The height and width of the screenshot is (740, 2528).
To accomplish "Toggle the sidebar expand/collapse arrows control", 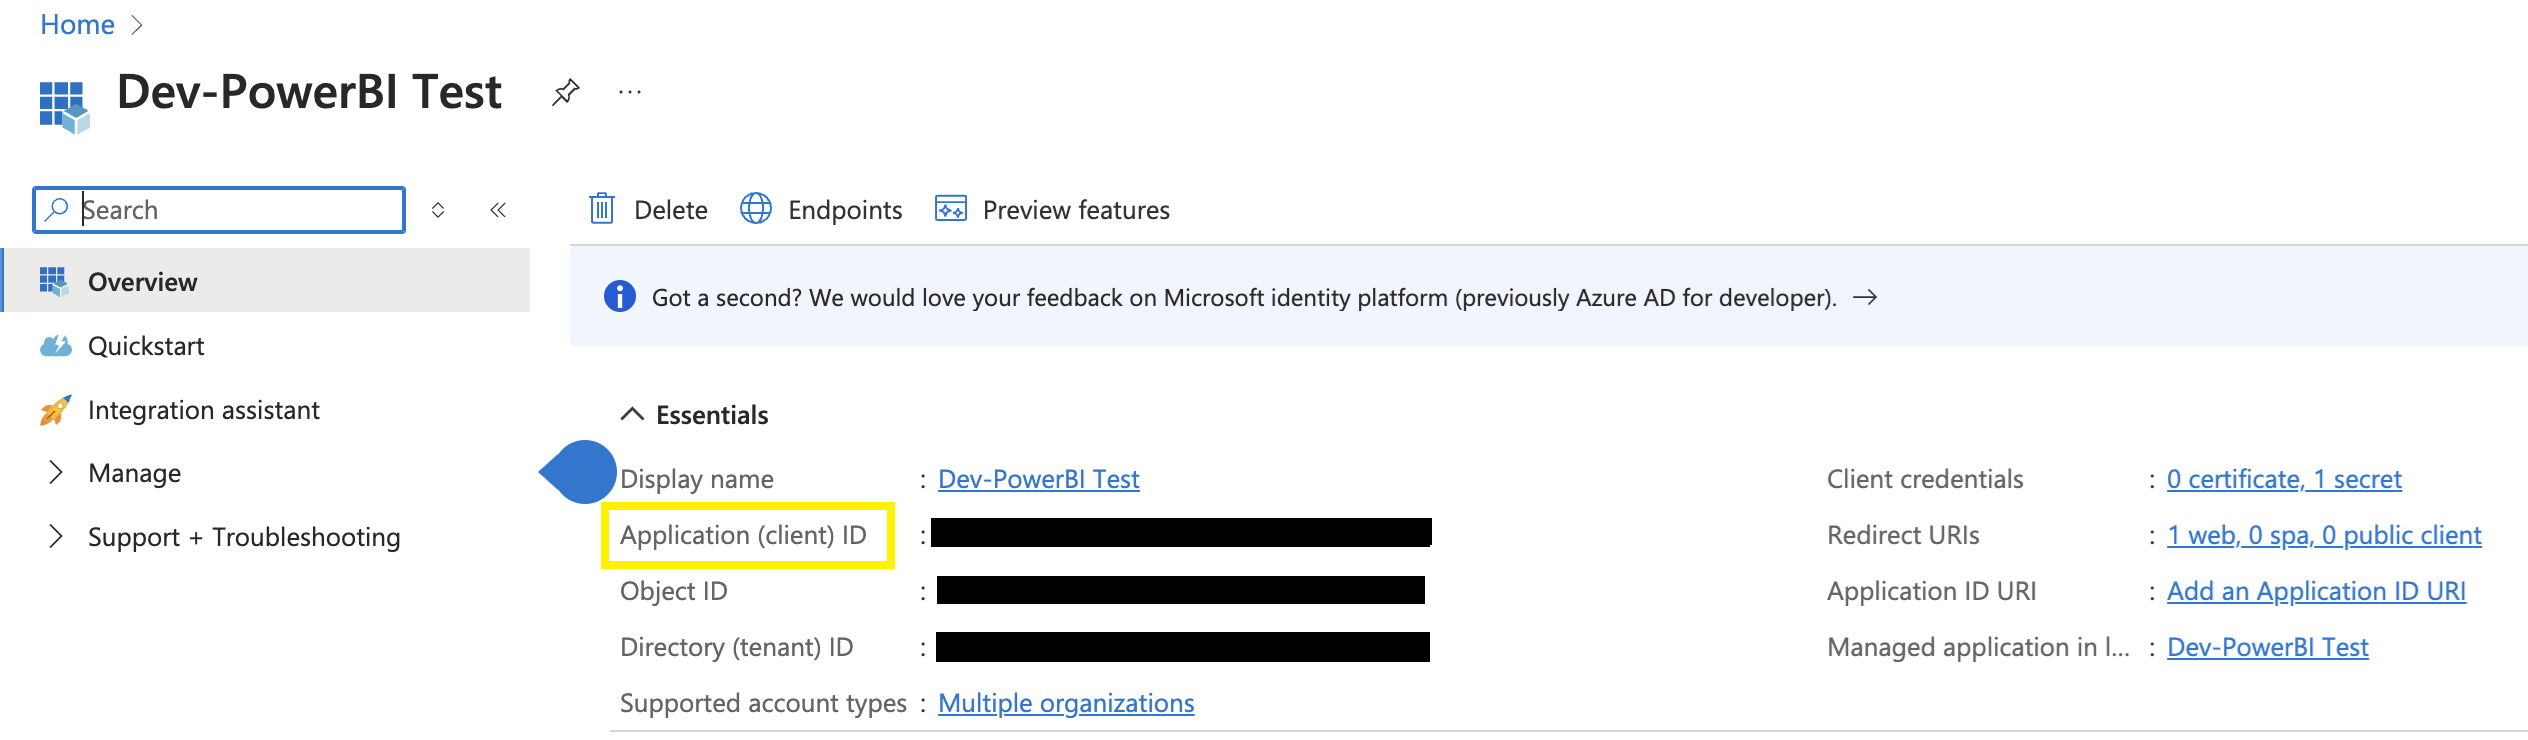I will (438, 210).
